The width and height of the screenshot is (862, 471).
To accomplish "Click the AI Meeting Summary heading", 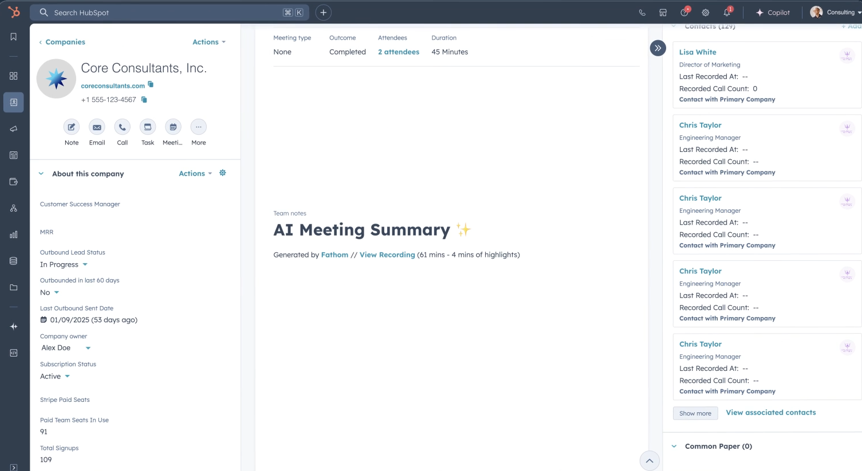I will click(372, 230).
